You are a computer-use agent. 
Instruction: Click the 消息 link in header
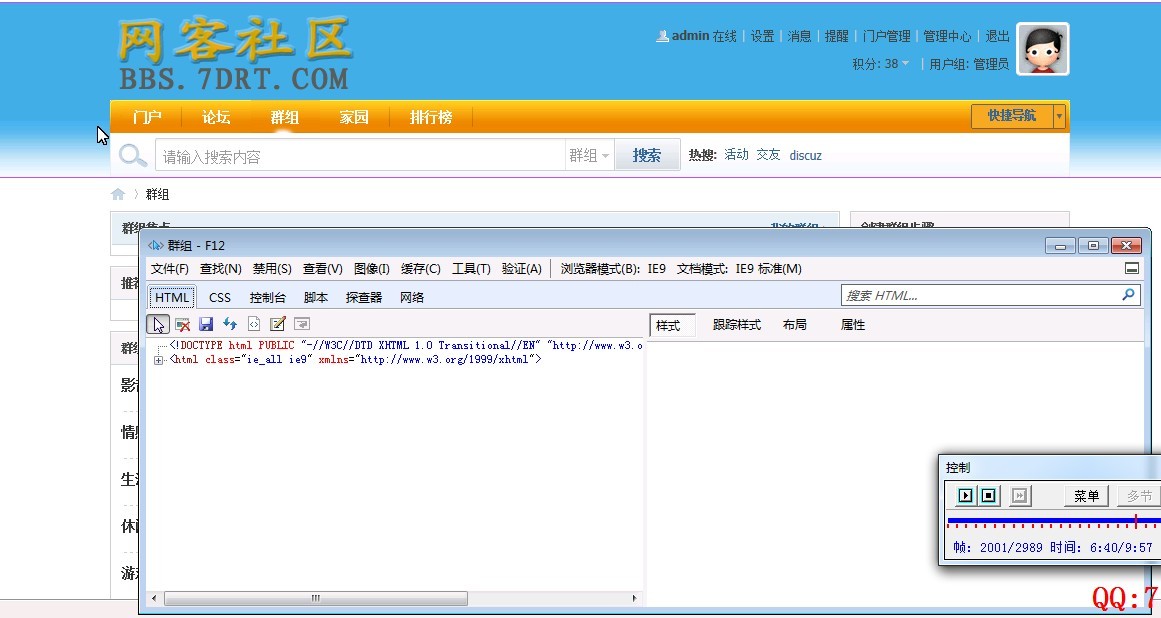point(799,36)
